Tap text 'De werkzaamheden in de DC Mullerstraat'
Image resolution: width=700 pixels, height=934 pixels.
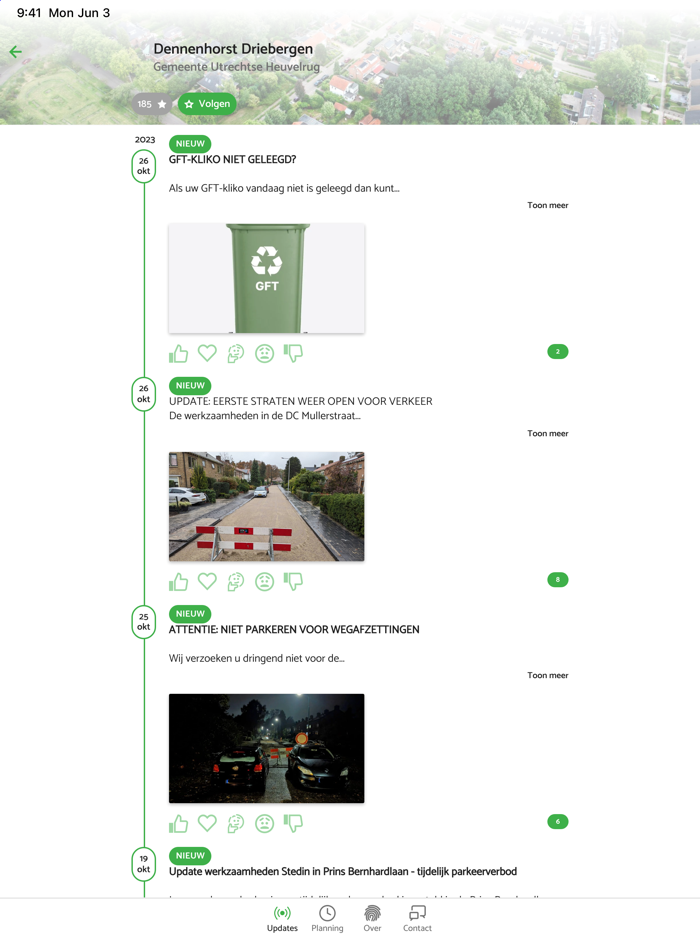pos(265,416)
